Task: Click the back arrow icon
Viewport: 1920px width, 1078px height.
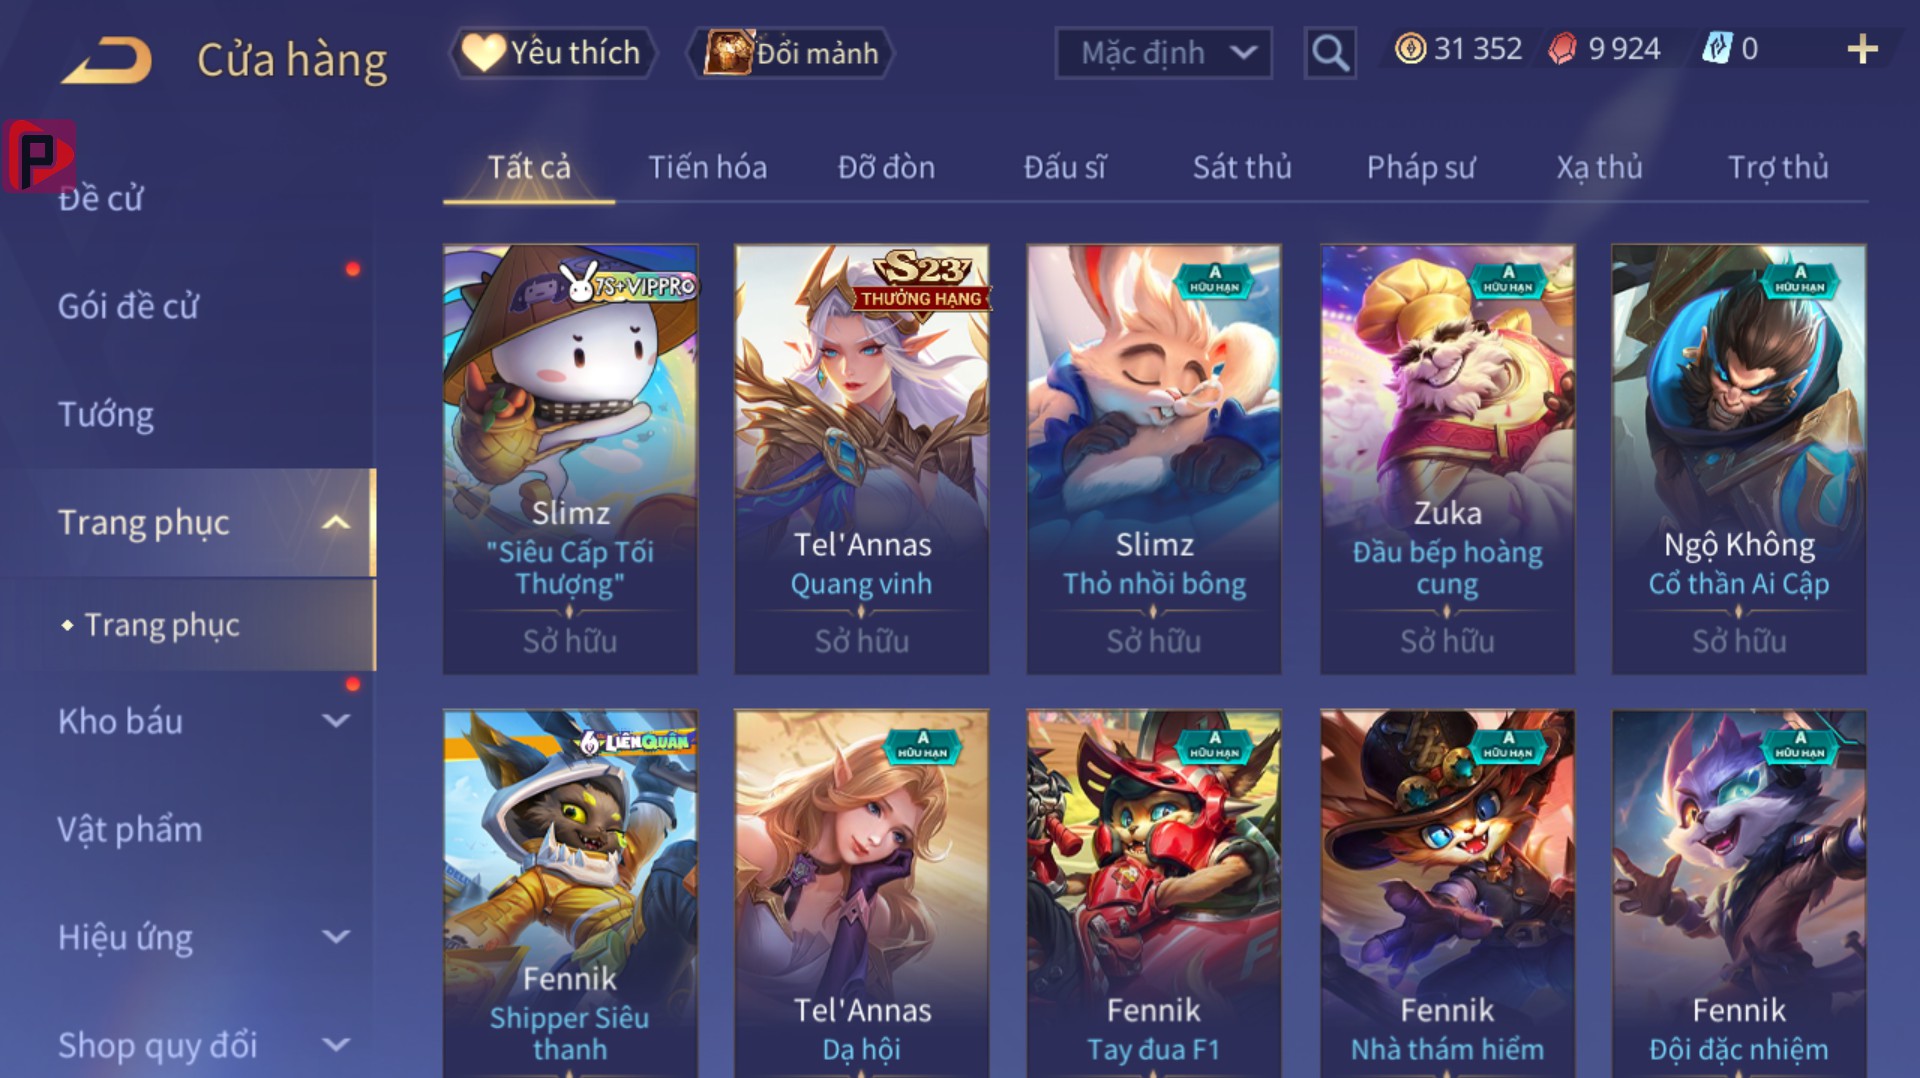Action: tap(106, 60)
